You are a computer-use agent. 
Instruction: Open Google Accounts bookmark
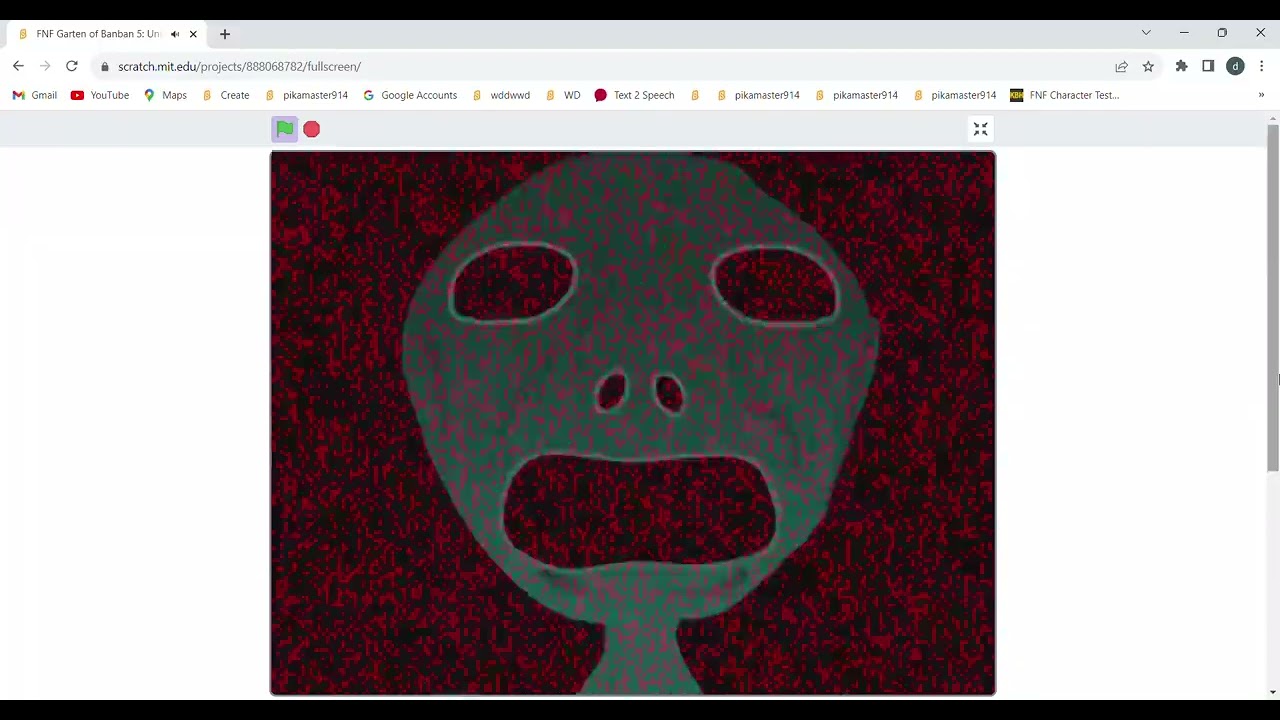pos(410,95)
